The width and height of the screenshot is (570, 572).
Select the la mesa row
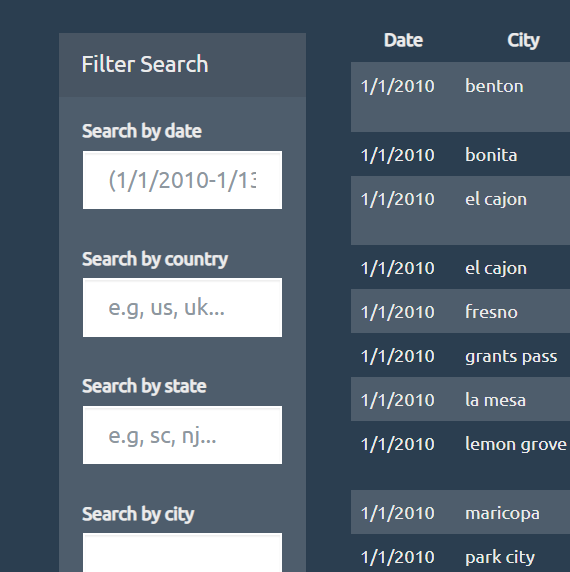(460, 399)
